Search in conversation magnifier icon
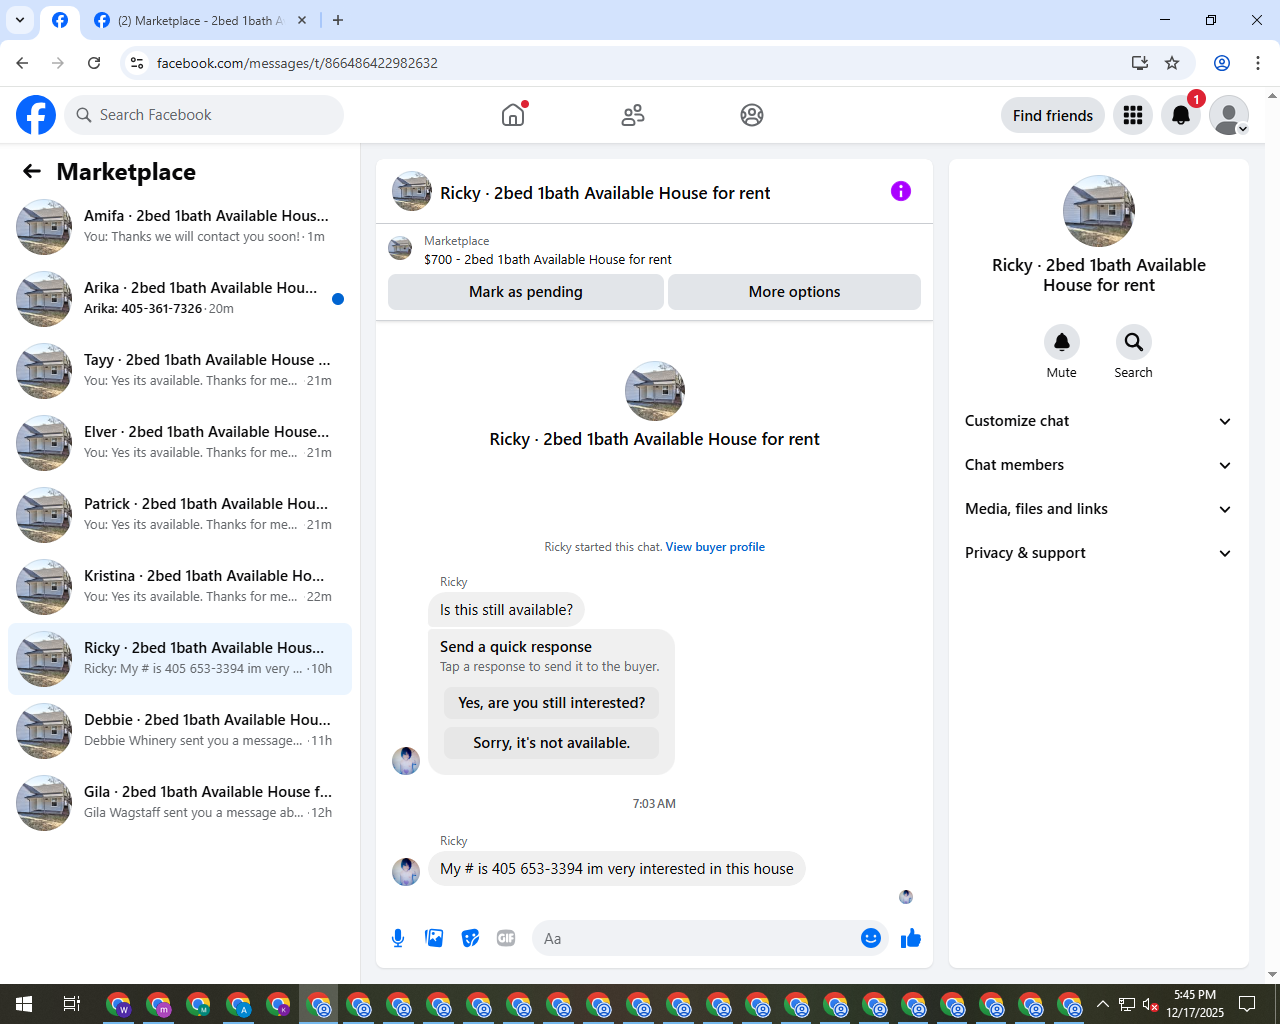Image resolution: width=1280 pixels, height=1024 pixels. [1134, 342]
